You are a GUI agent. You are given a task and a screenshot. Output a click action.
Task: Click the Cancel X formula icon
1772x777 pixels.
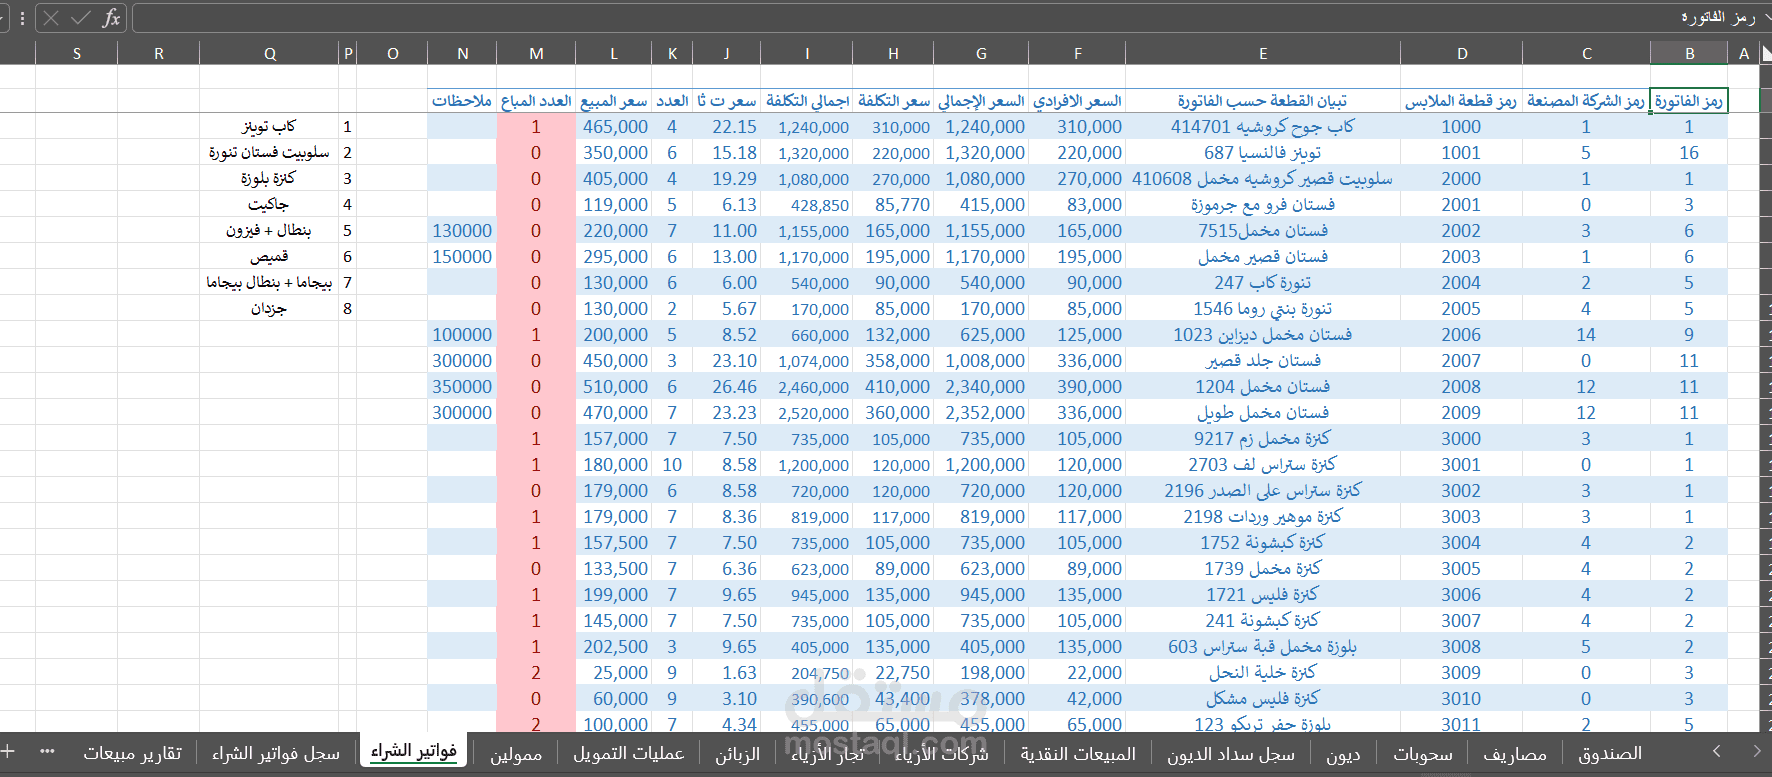[x=52, y=18]
